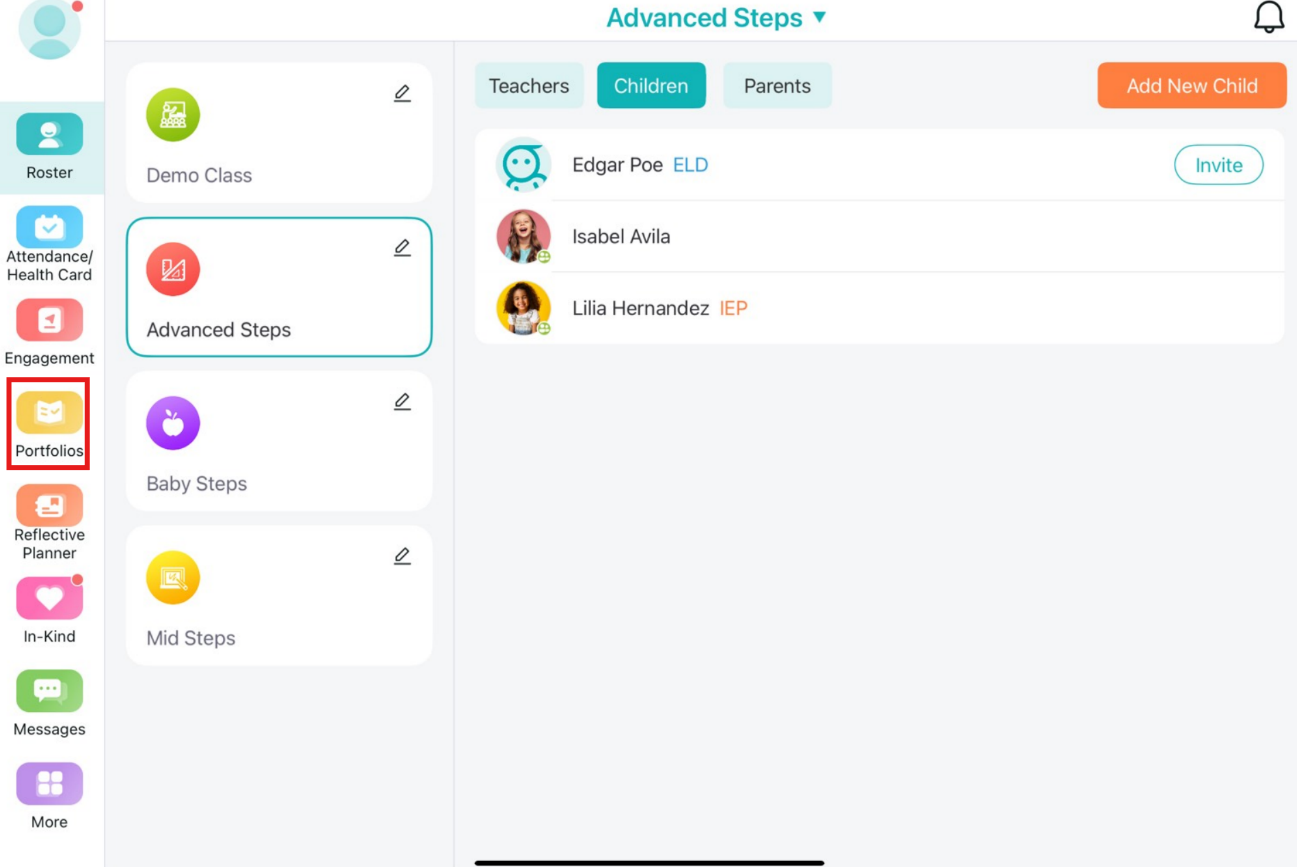Open the Reflective Planner
1297x867 pixels.
point(49,505)
